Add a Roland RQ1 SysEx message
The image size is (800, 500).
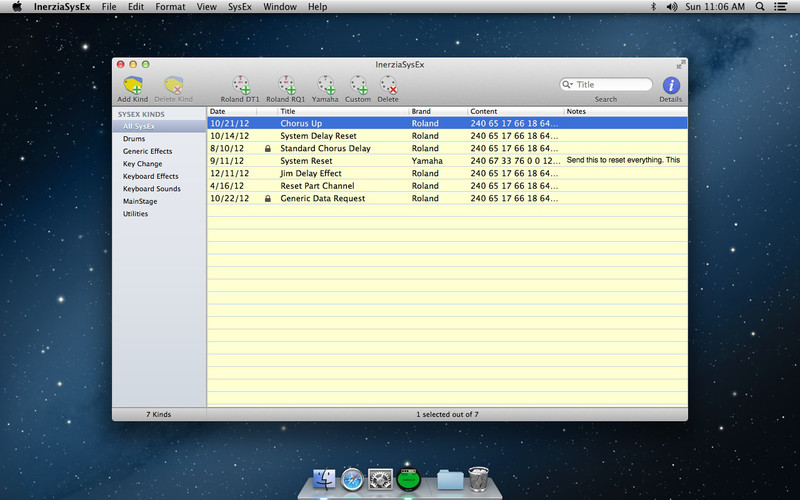tap(286, 85)
